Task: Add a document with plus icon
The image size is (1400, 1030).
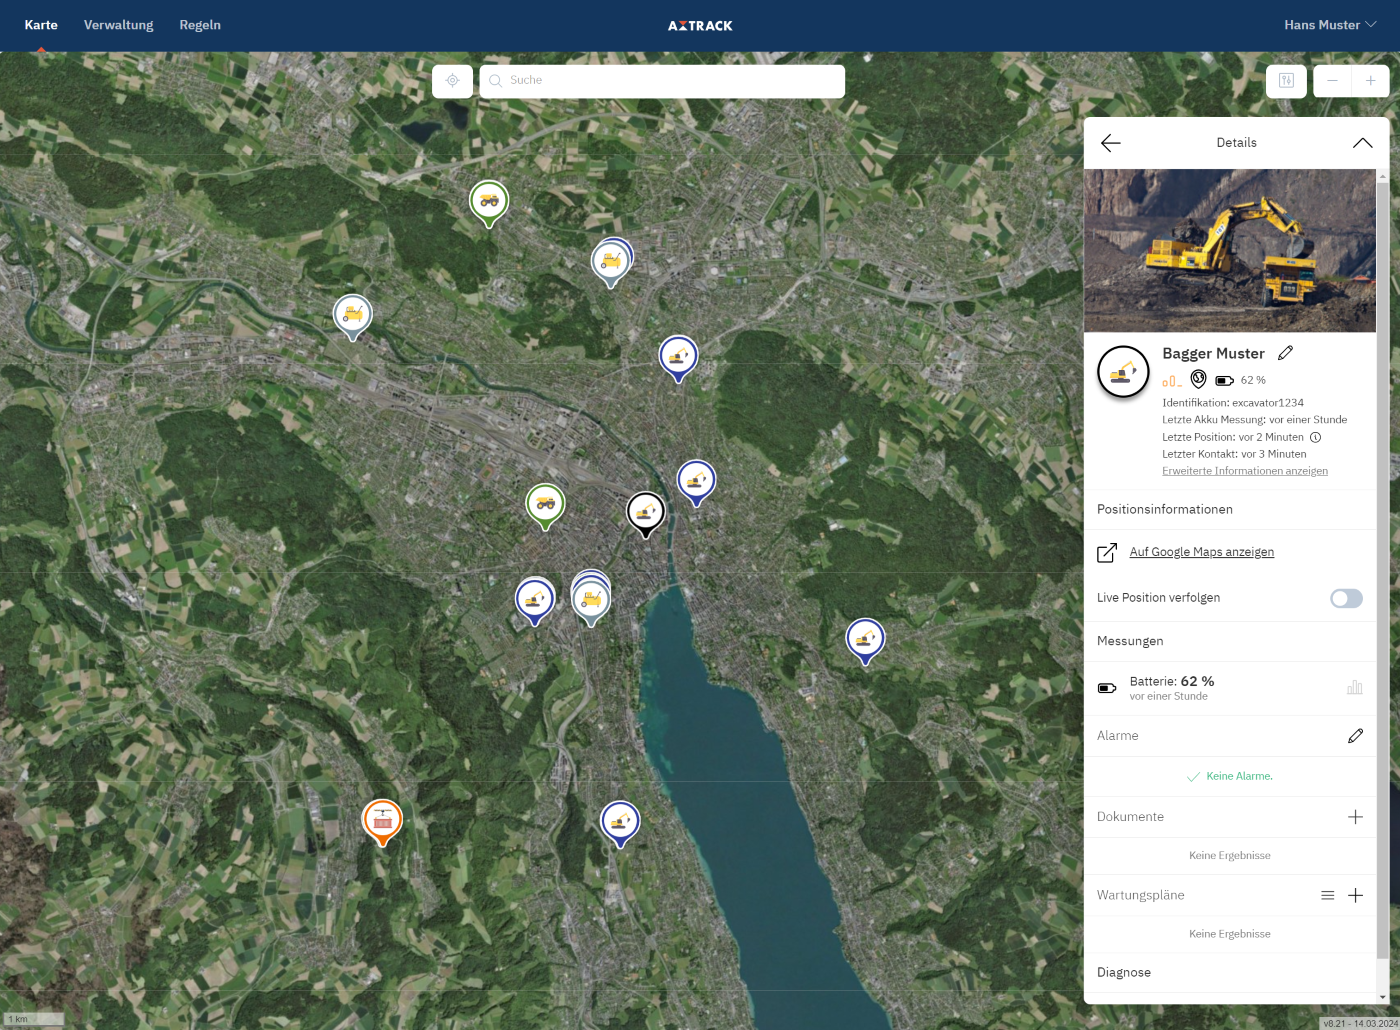Action: 1355,817
